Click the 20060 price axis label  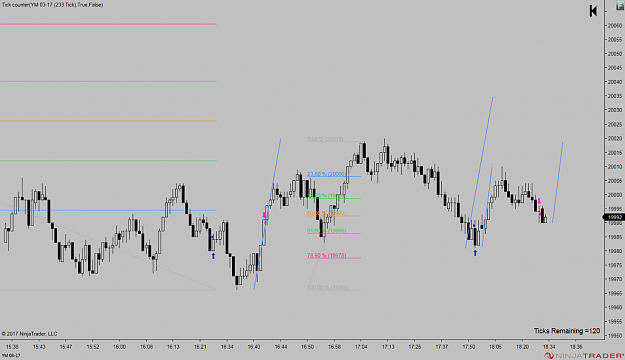tap(615, 26)
